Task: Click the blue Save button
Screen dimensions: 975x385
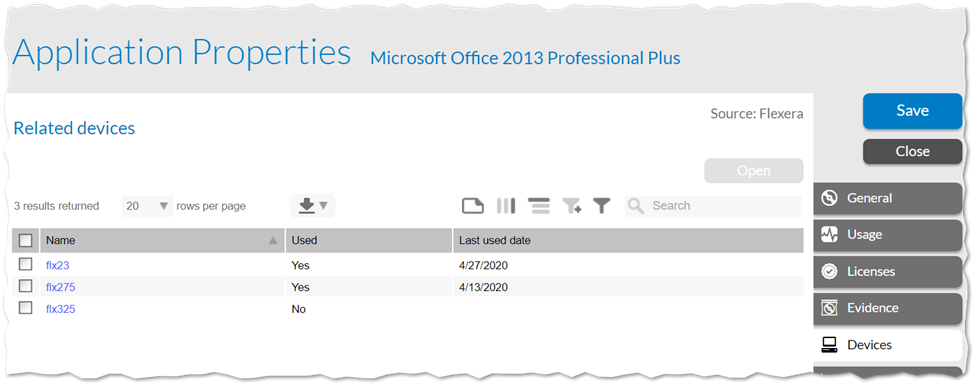Action: pyautogui.click(x=912, y=111)
